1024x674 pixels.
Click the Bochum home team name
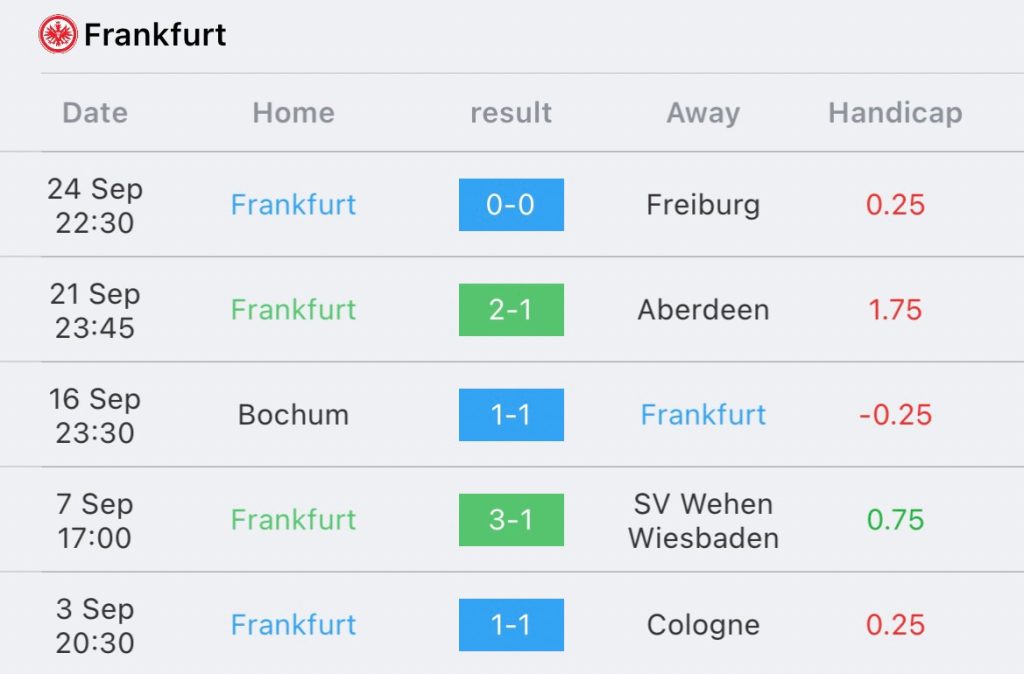(293, 415)
